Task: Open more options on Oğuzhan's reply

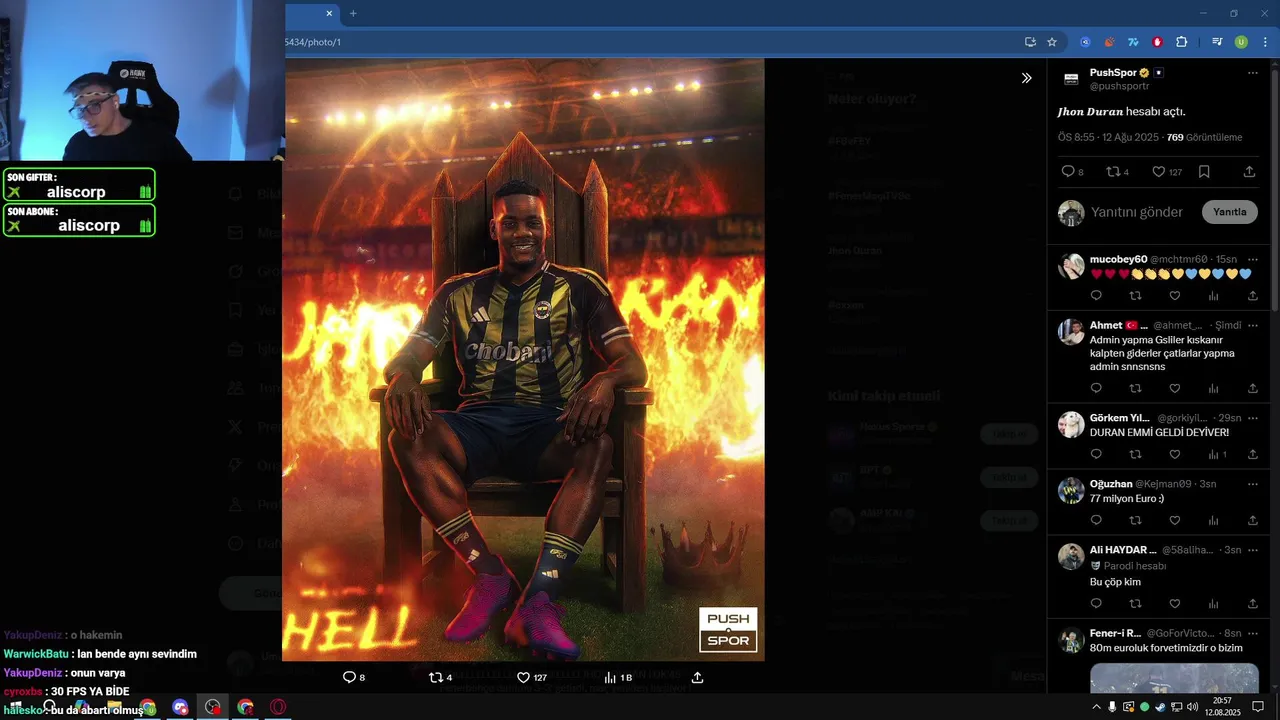Action: [1253, 483]
